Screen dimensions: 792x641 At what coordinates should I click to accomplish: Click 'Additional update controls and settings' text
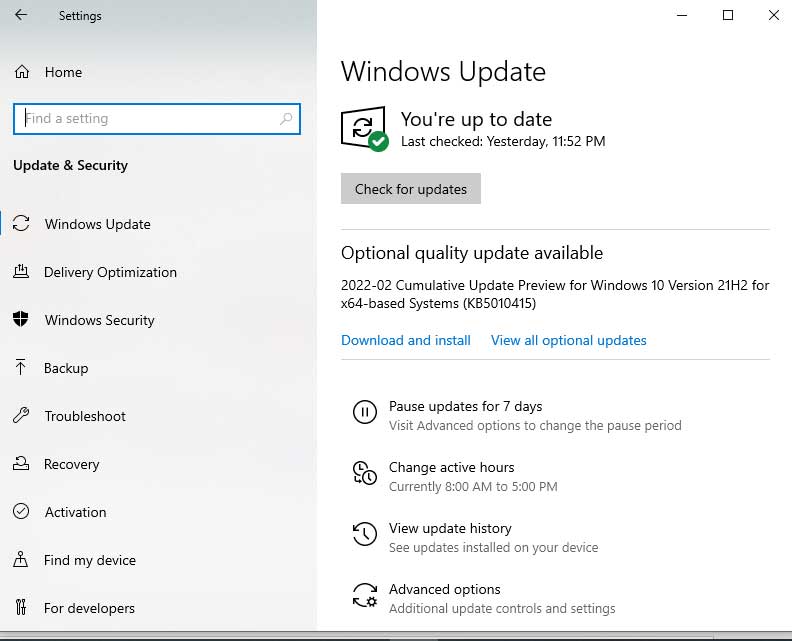pyautogui.click(x=502, y=608)
